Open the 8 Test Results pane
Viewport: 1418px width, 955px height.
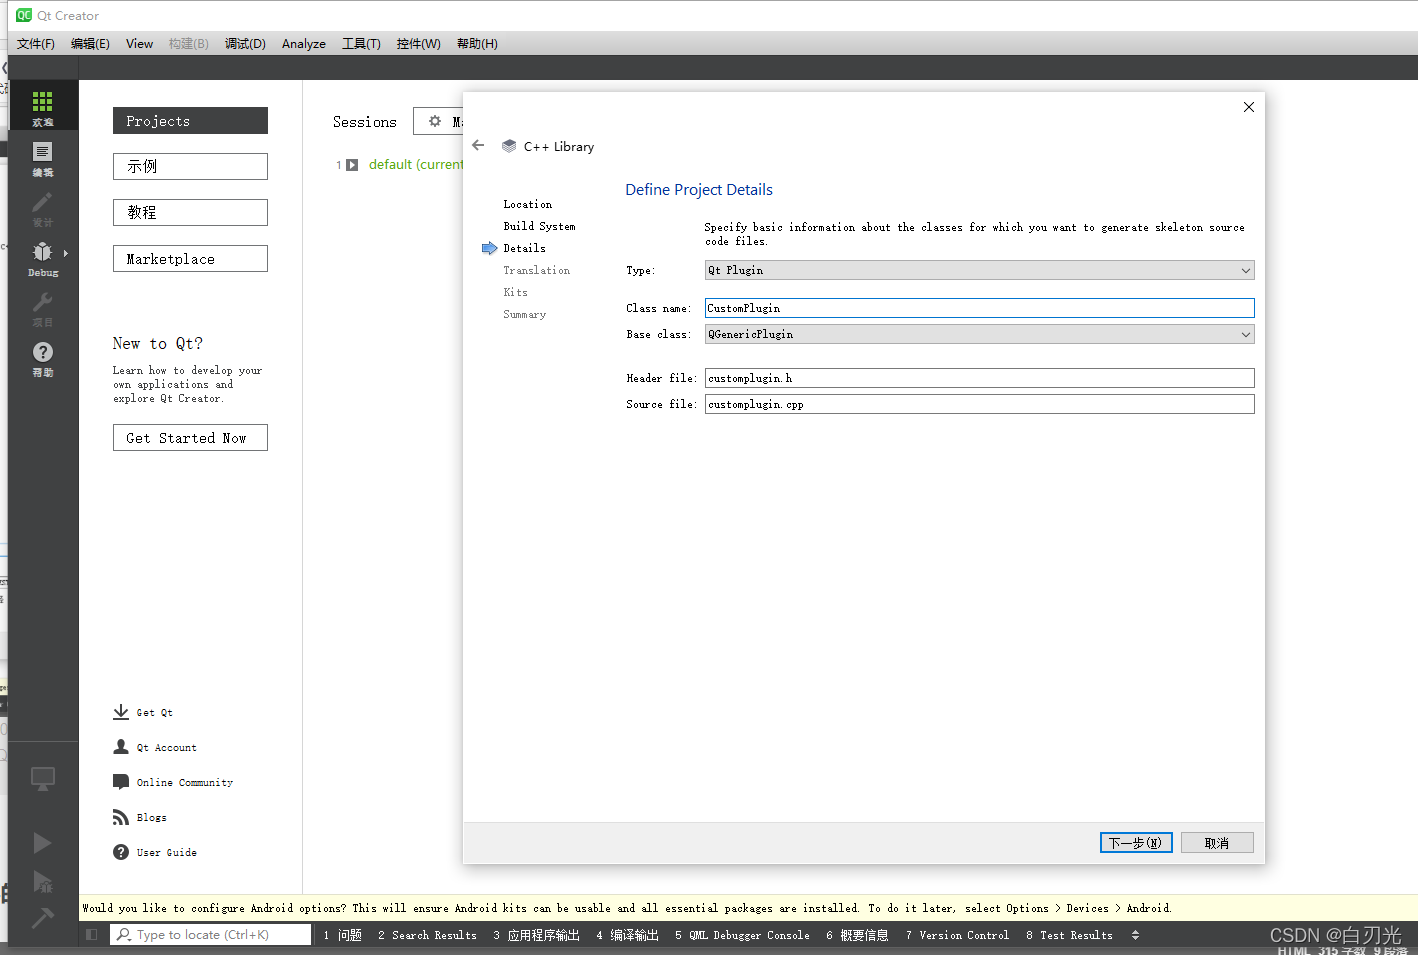pyautogui.click(x=1069, y=935)
